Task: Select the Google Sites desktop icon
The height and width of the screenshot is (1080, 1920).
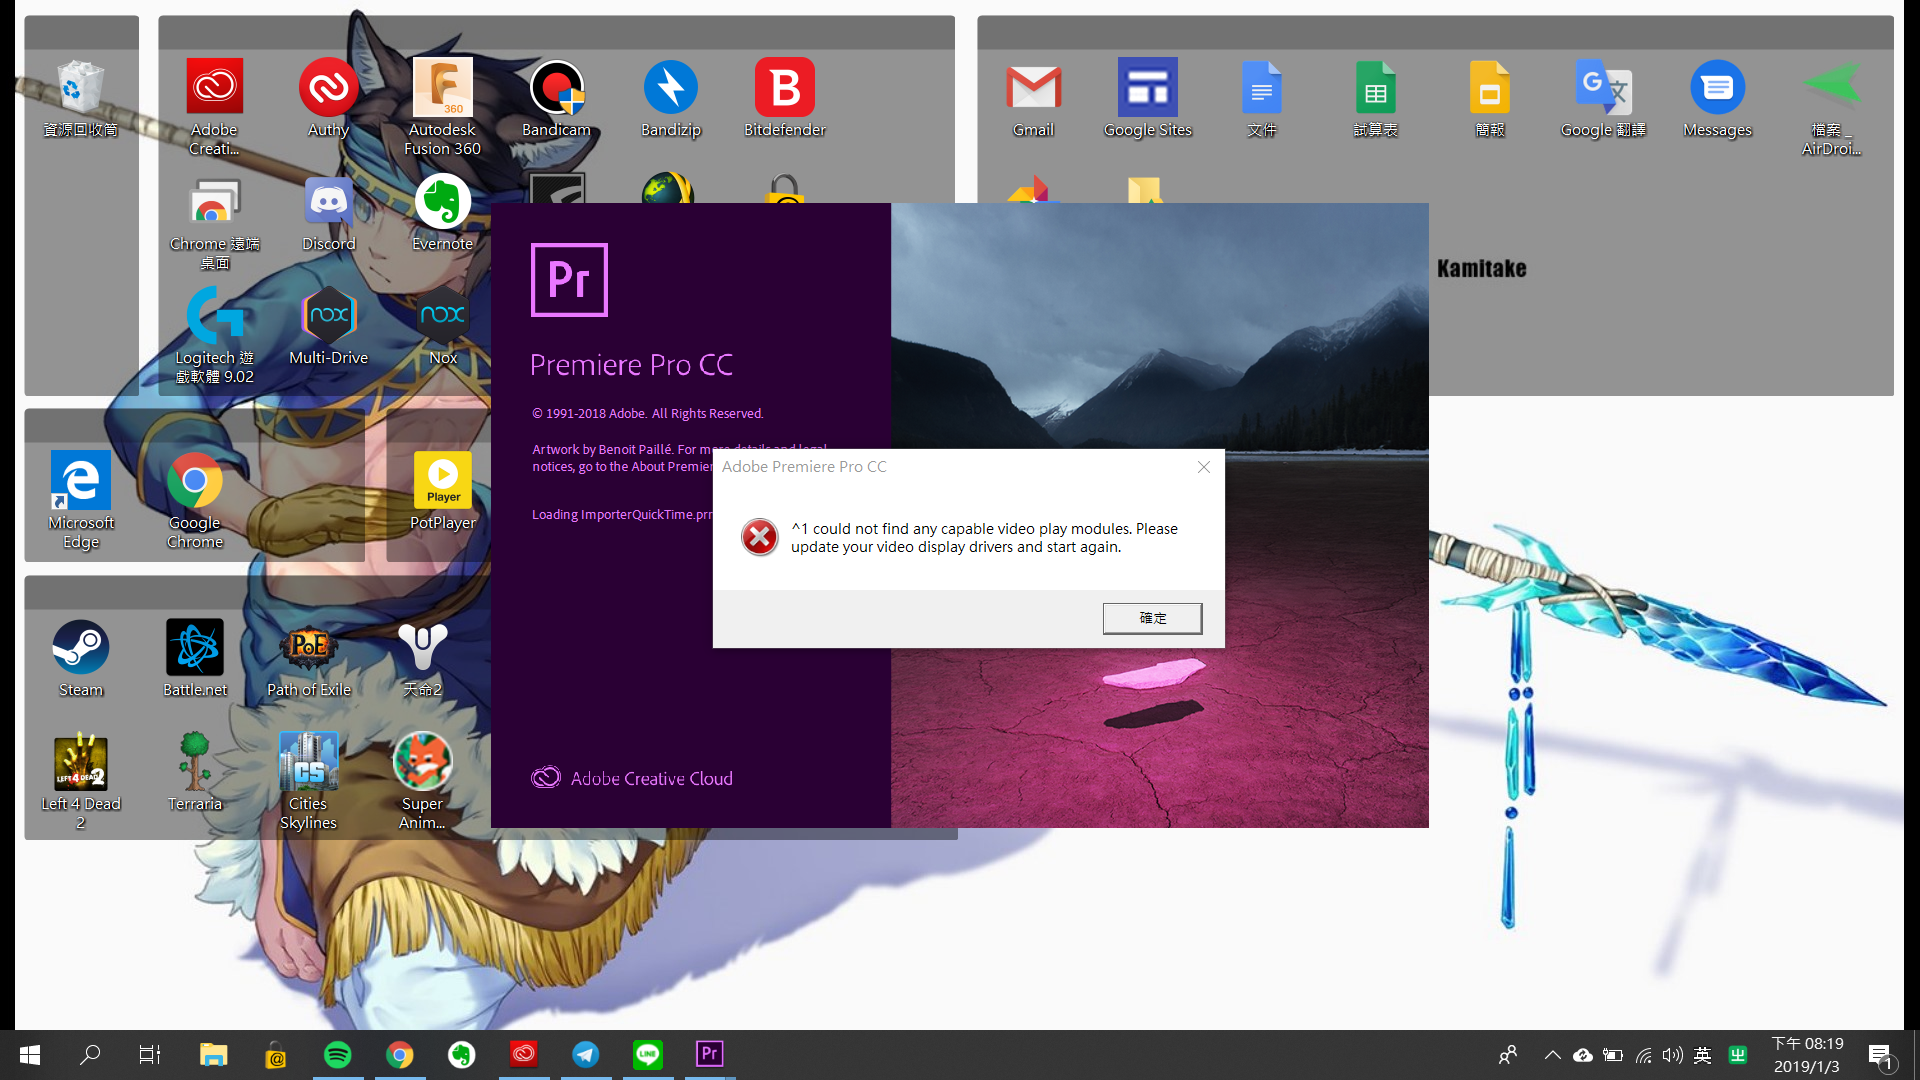Action: (x=1147, y=98)
